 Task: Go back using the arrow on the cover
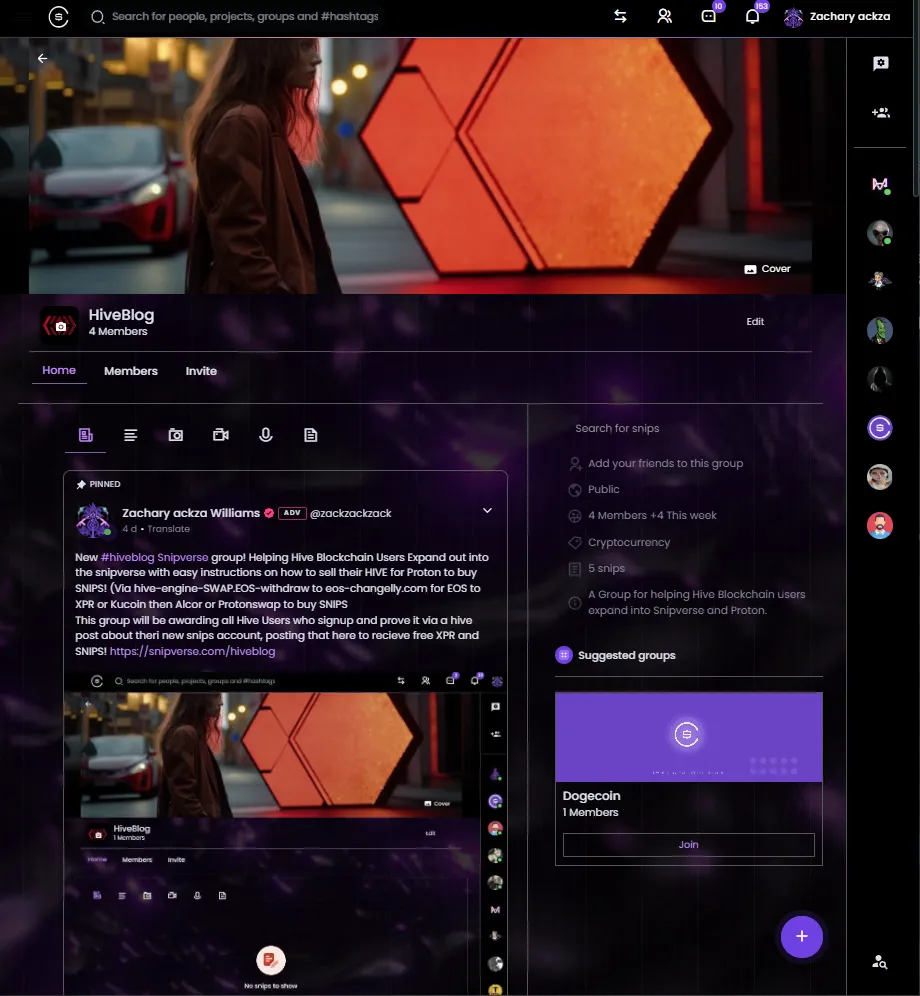[43, 58]
